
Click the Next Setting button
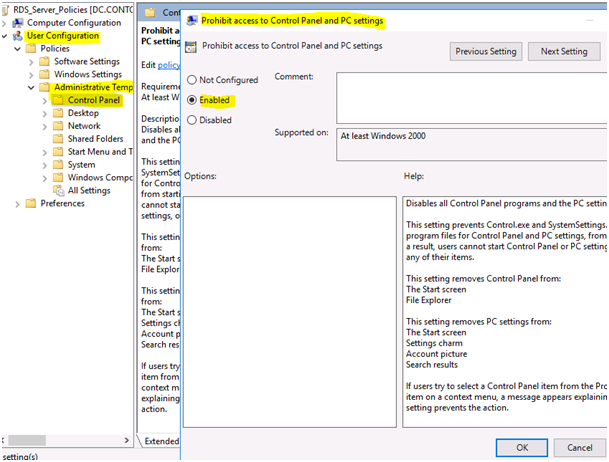[563, 51]
